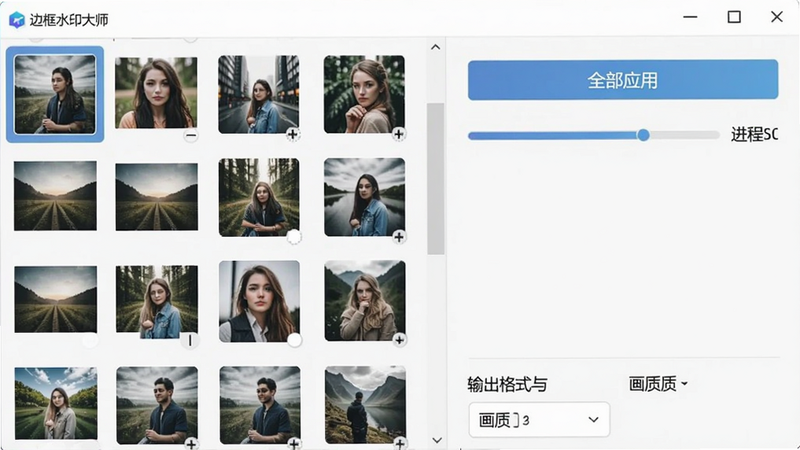Click the minus icon on the close-up woman portrait
This screenshot has width=800, height=450.
[x=191, y=136]
